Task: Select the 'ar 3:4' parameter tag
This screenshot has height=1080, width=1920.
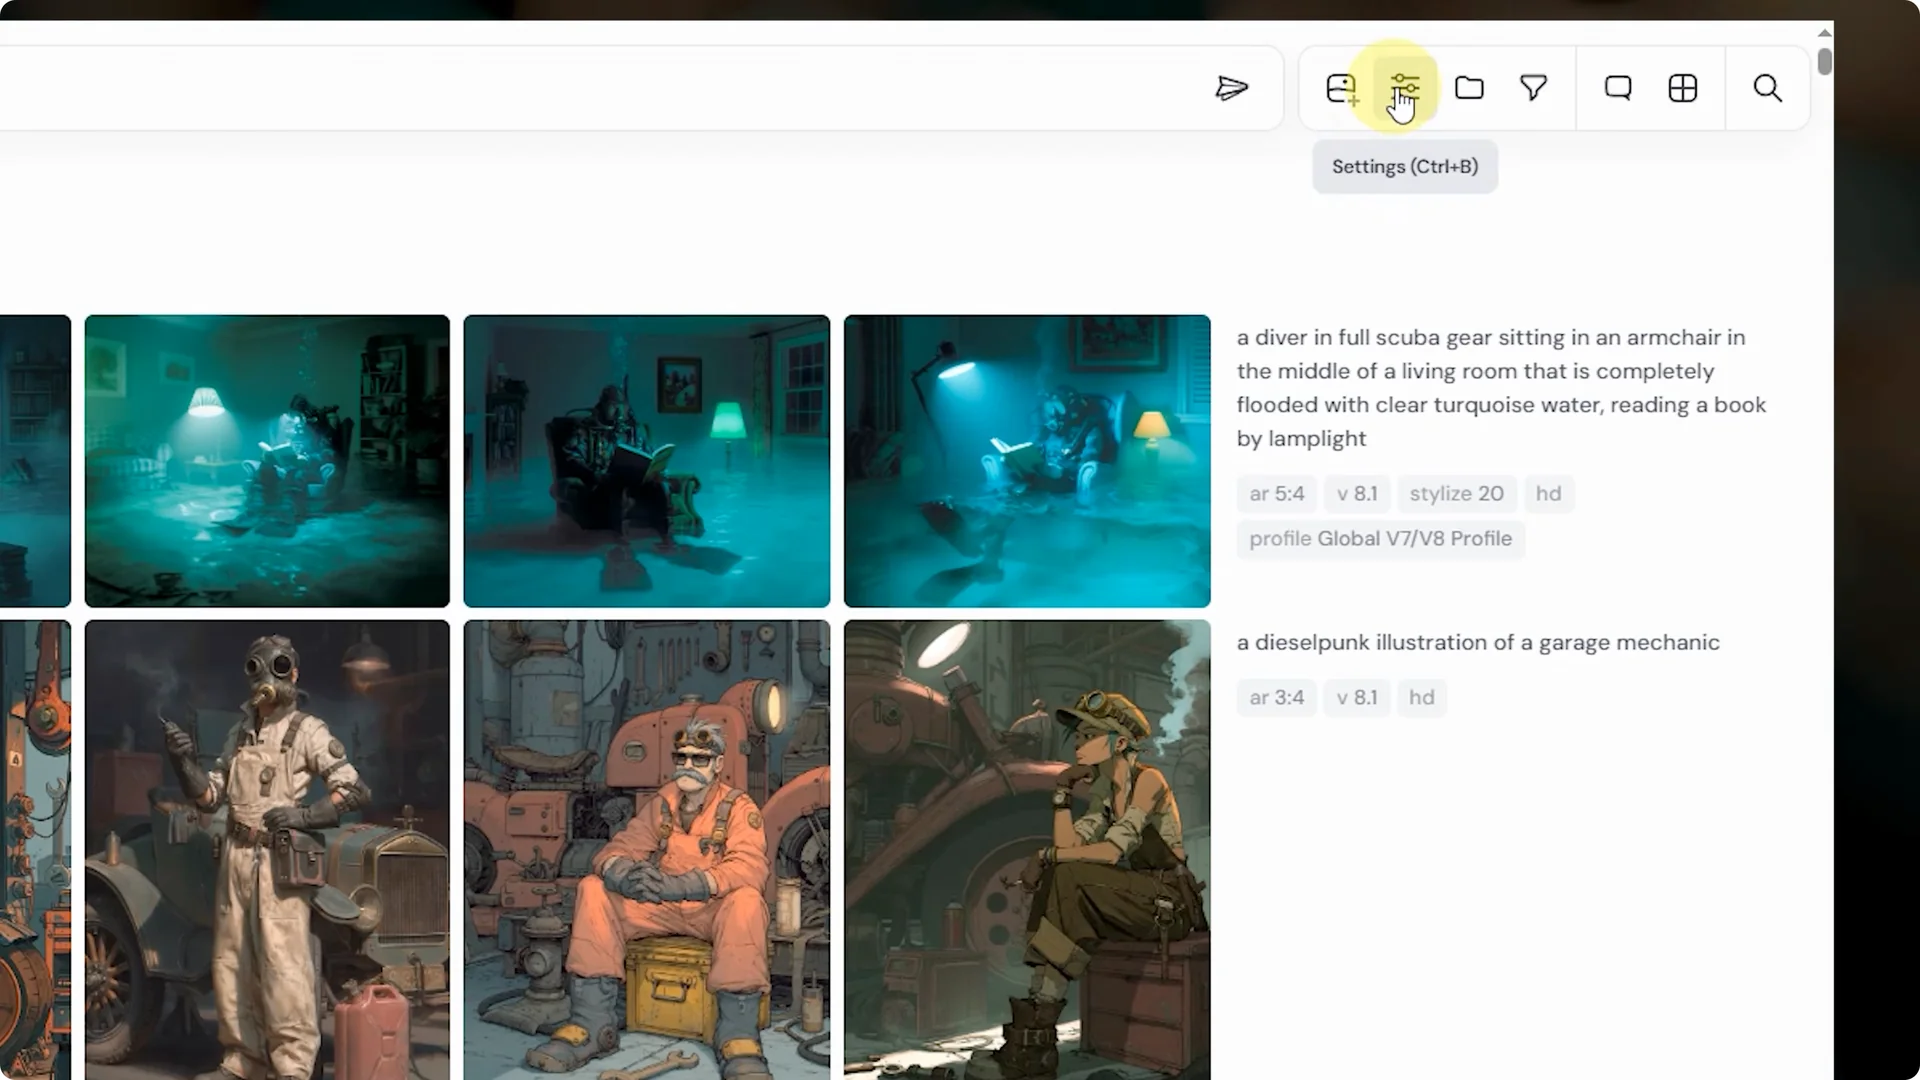Action: tap(1275, 697)
